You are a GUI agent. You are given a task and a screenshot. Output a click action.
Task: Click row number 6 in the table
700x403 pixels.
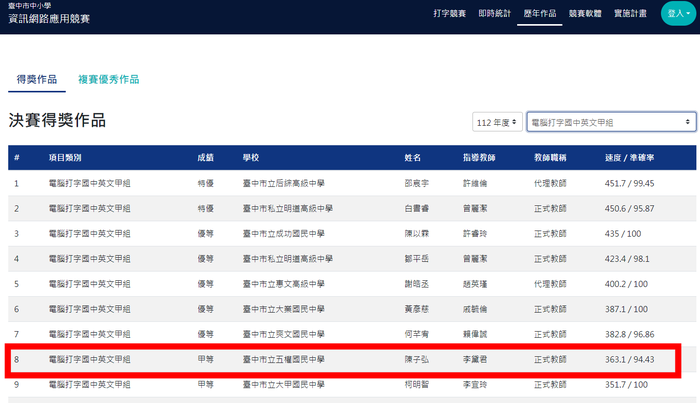[x=17, y=309]
